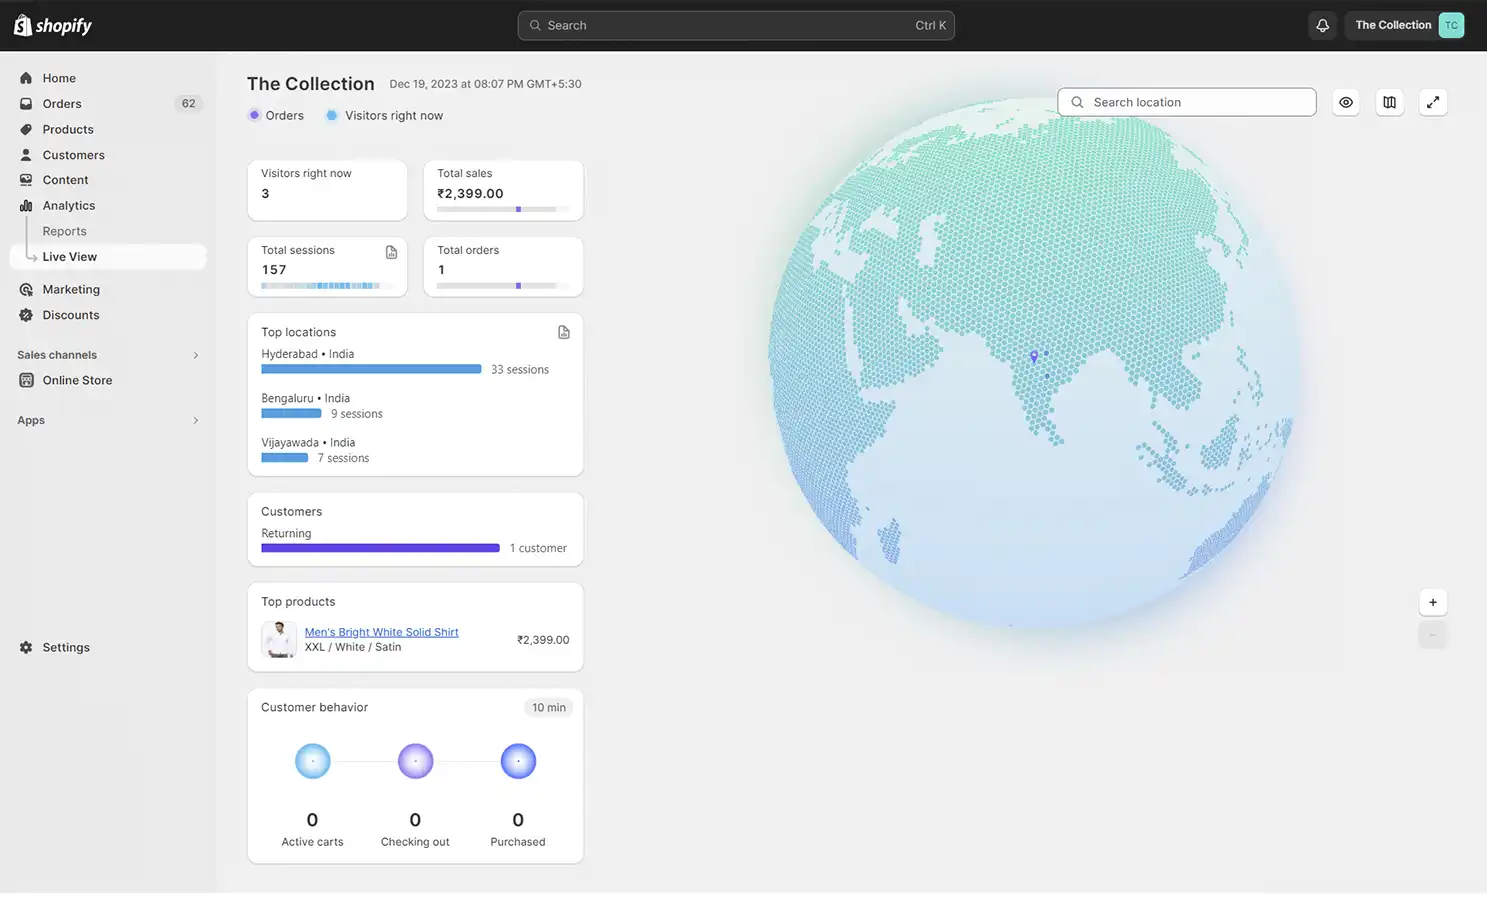Expand the Apps section
The height and width of the screenshot is (923, 1487).
pos(195,420)
